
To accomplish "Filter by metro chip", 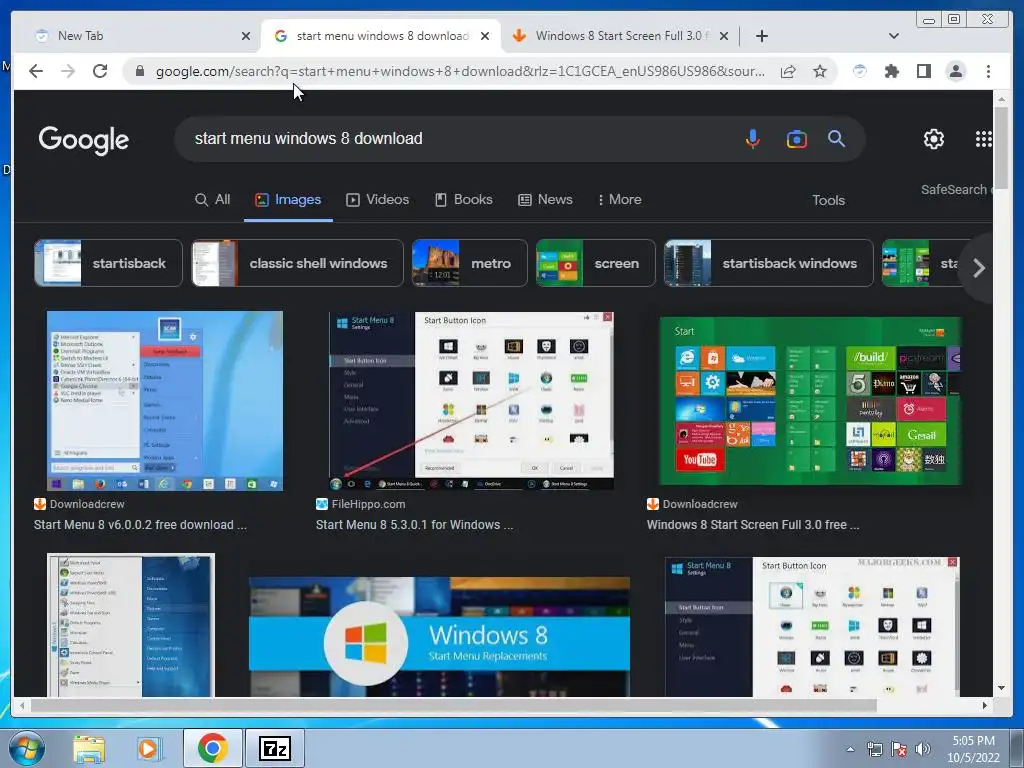I will pos(470,263).
